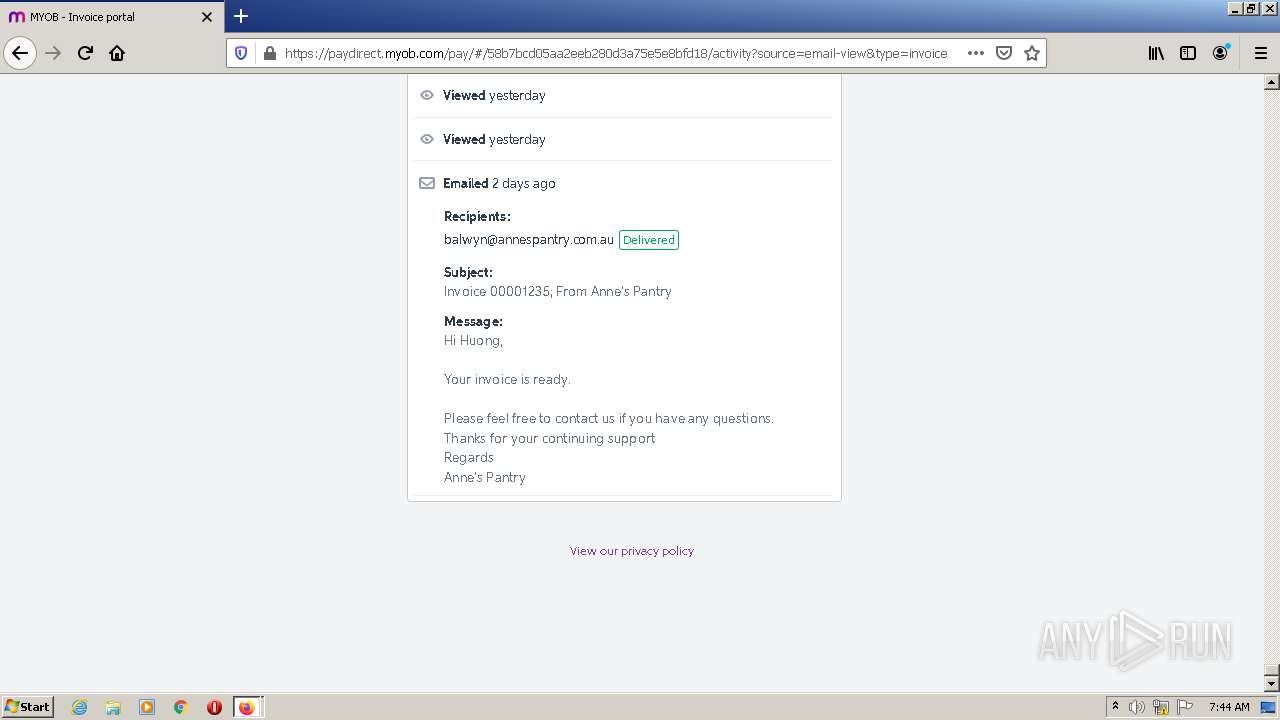Save page to Pocket icon
The width and height of the screenshot is (1280, 720).
click(x=1004, y=53)
